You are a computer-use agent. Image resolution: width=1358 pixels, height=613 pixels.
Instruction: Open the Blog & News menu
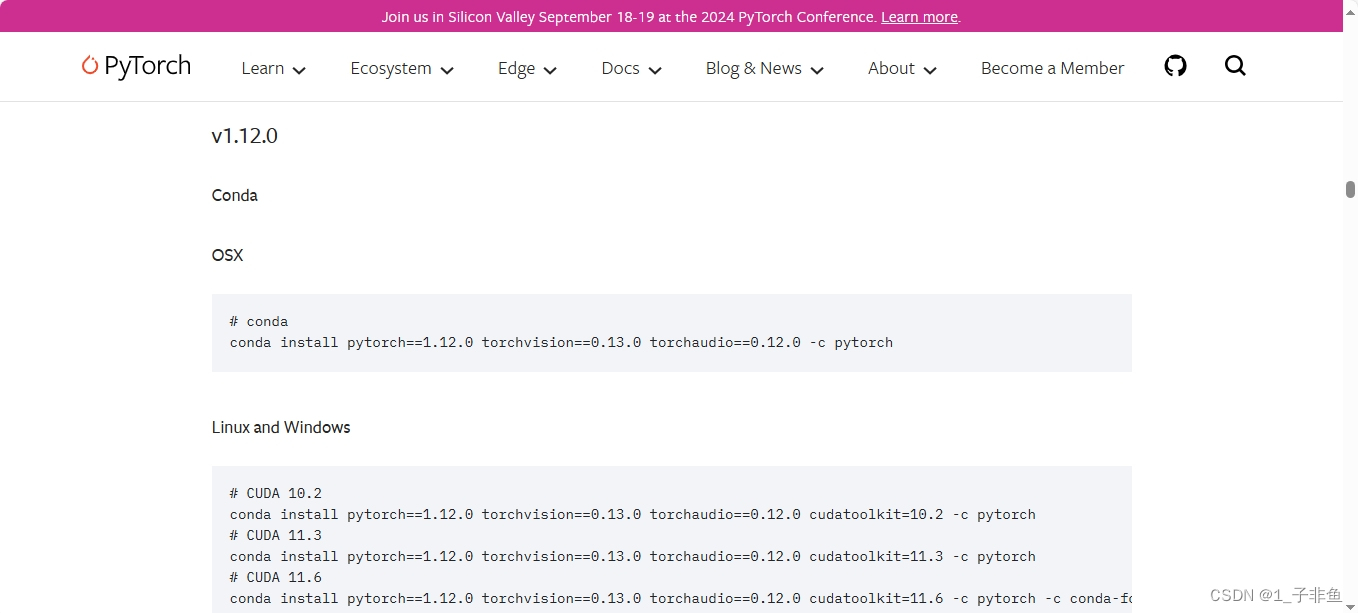[754, 68]
